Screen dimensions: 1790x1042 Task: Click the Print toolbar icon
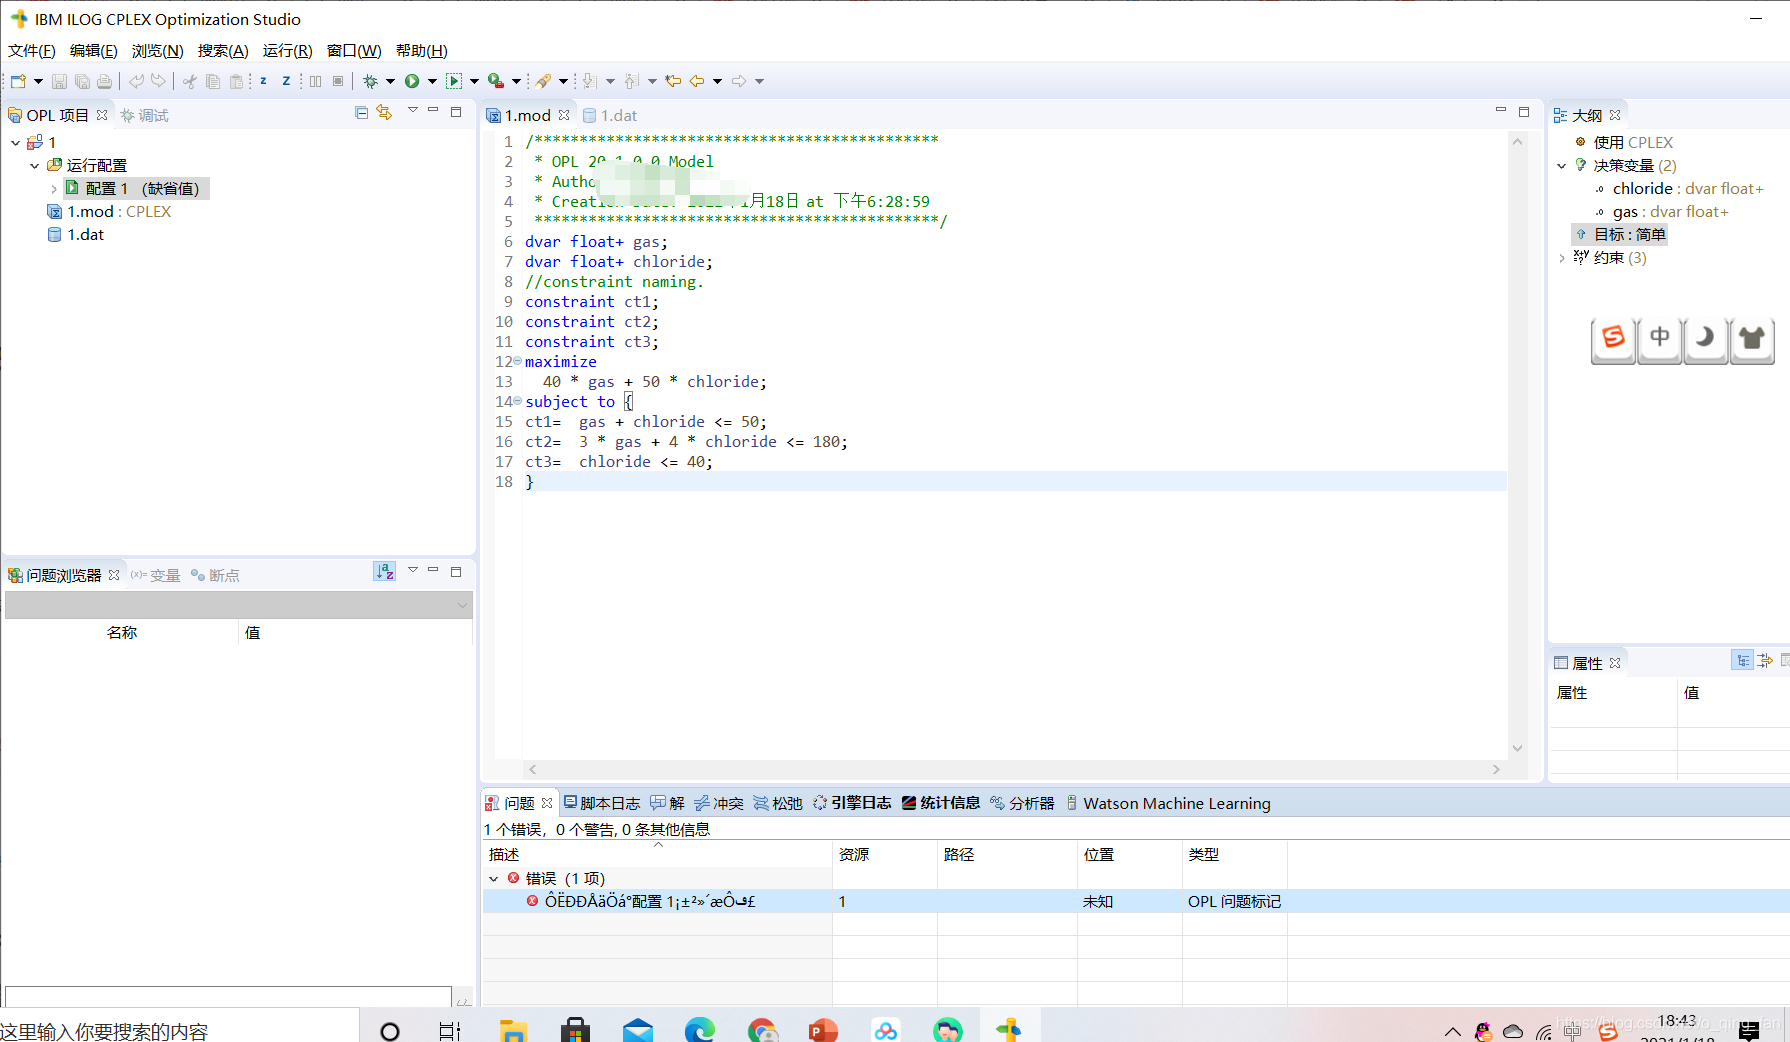(104, 81)
